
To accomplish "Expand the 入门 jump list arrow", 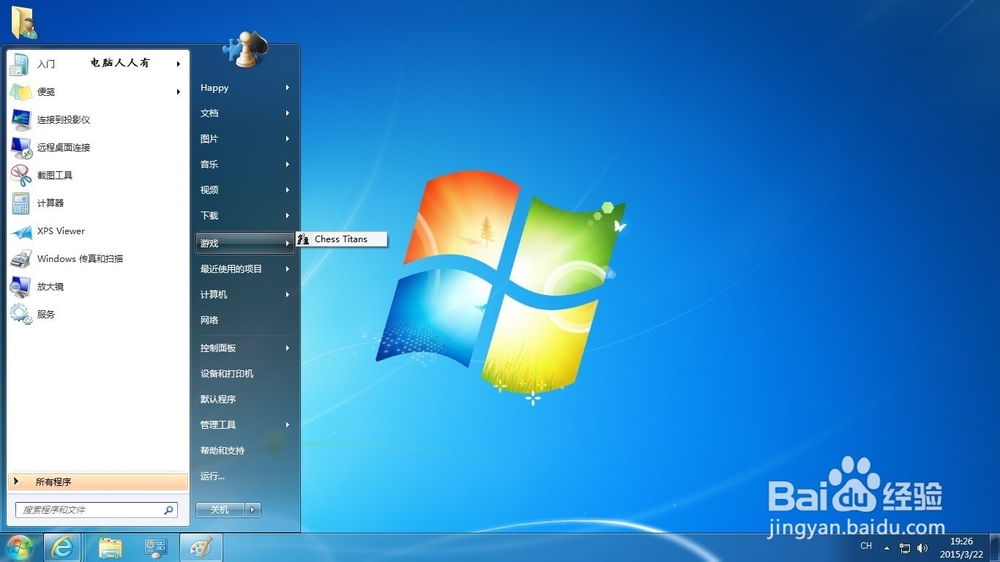I will point(179,64).
